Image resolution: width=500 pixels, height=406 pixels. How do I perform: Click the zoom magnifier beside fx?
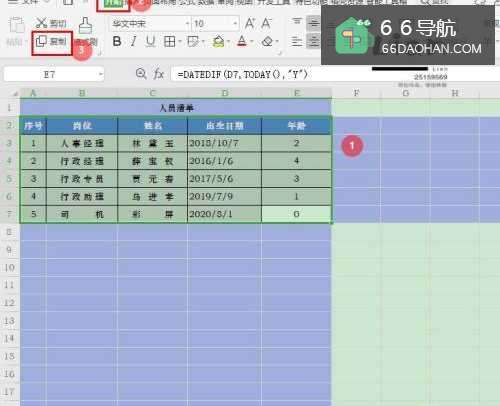click(x=141, y=74)
